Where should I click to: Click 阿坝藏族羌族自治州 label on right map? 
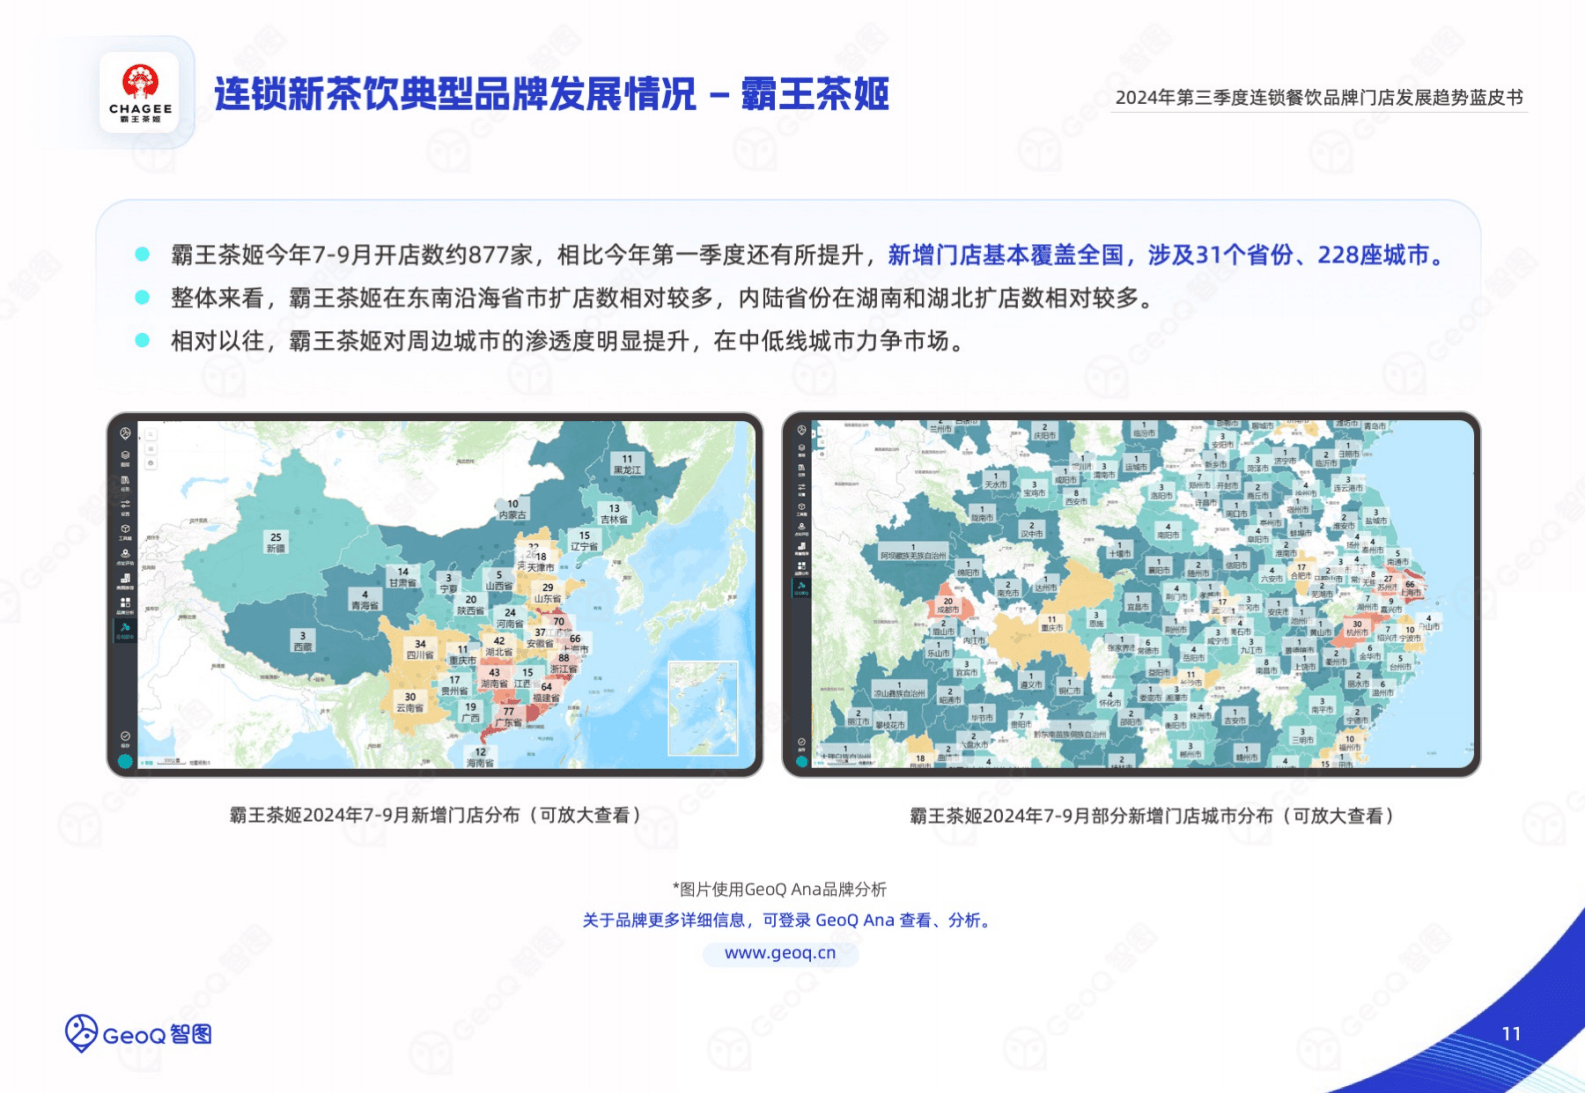tap(912, 551)
